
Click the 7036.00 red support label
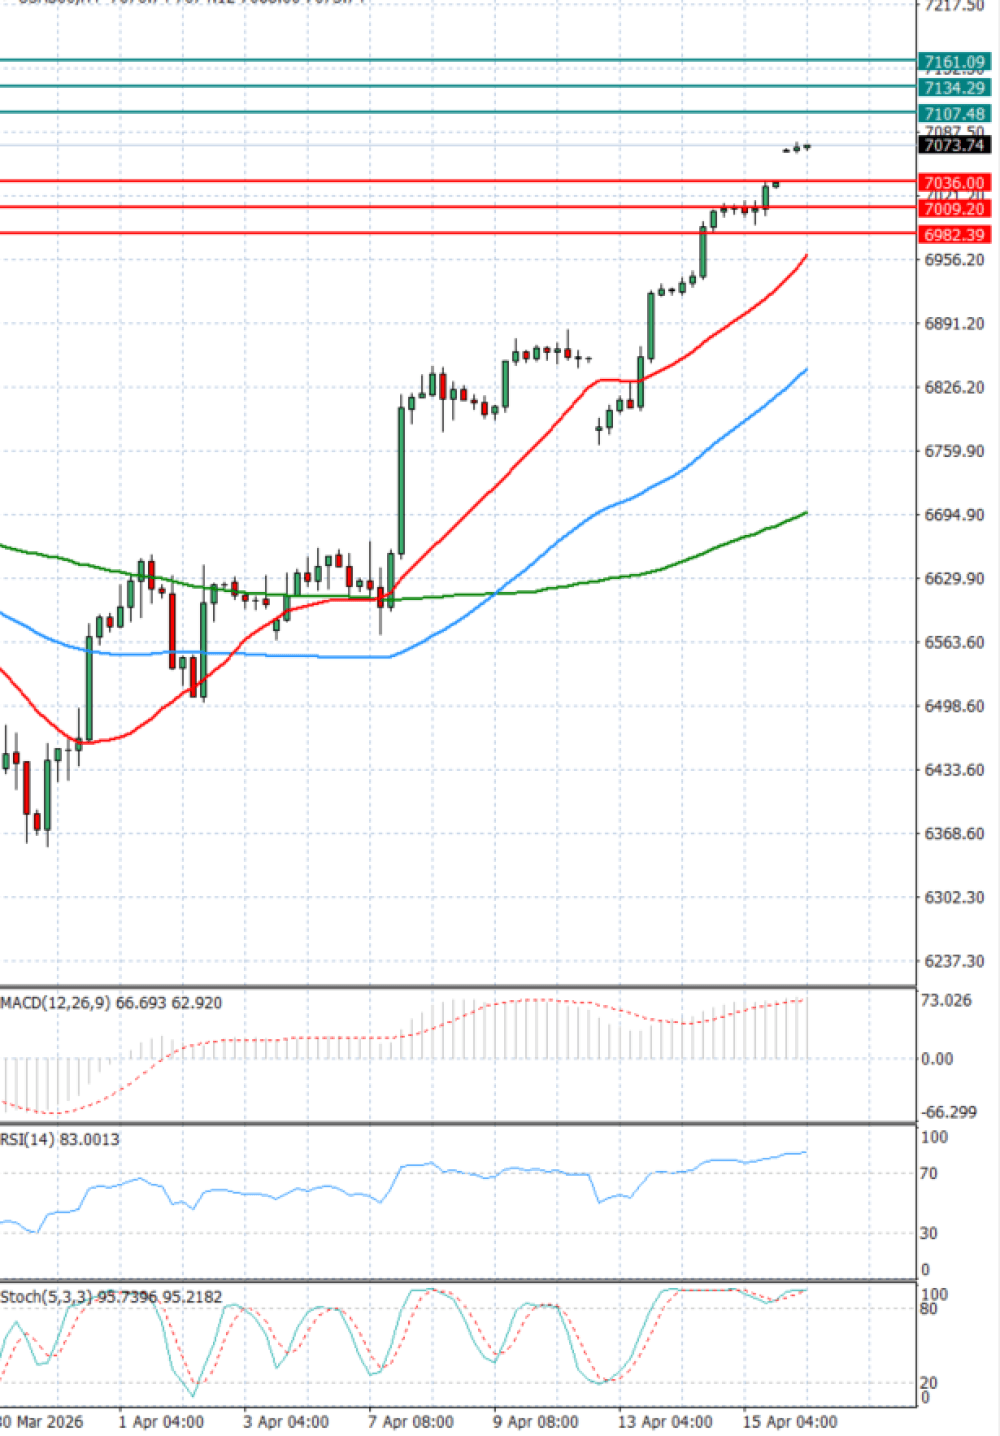pyautogui.click(x=954, y=183)
